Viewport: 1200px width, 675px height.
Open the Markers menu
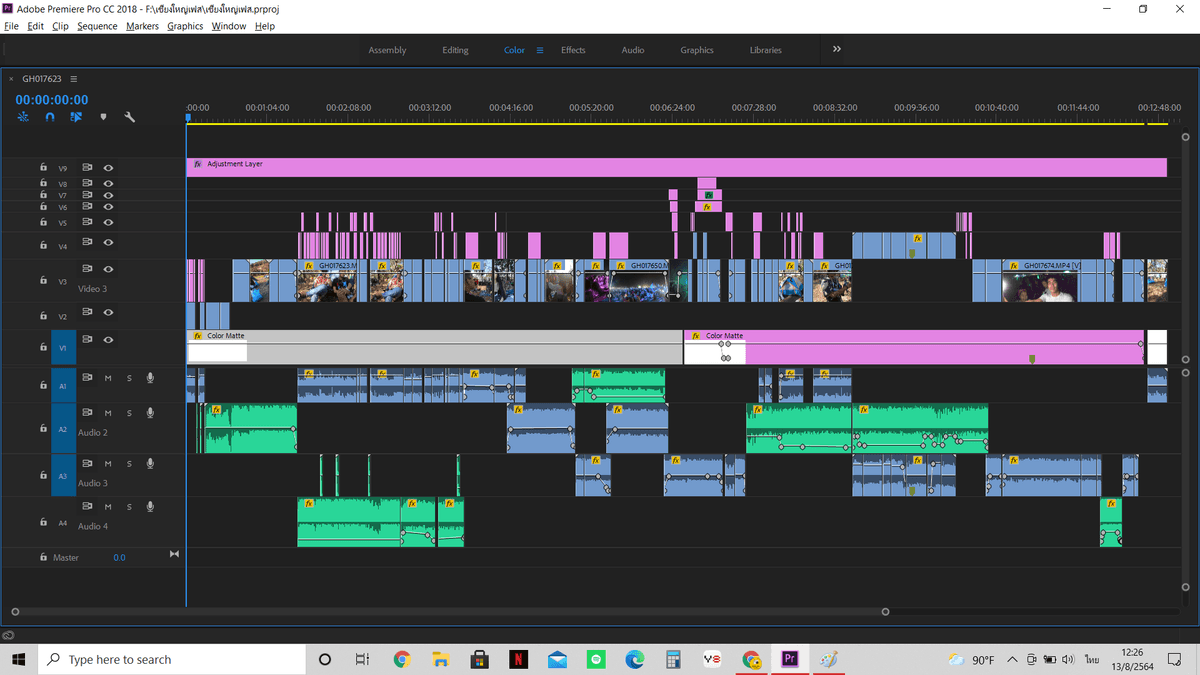[x=142, y=26]
